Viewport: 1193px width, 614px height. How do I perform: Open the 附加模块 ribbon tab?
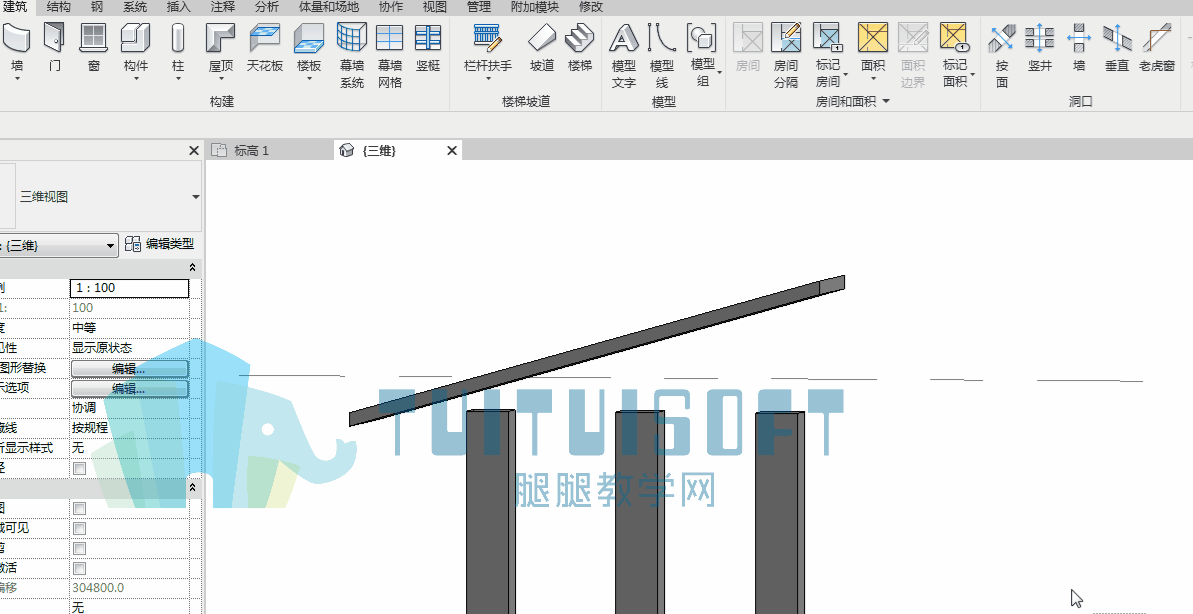[535, 7]
